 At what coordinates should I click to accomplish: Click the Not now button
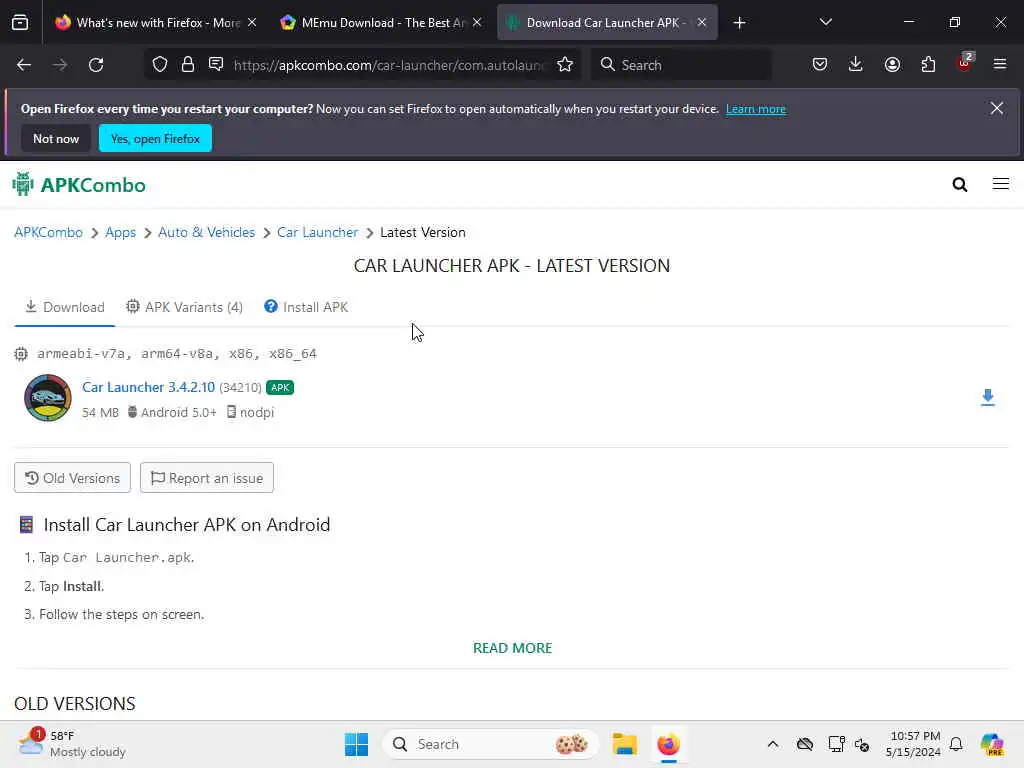[56, 138]
